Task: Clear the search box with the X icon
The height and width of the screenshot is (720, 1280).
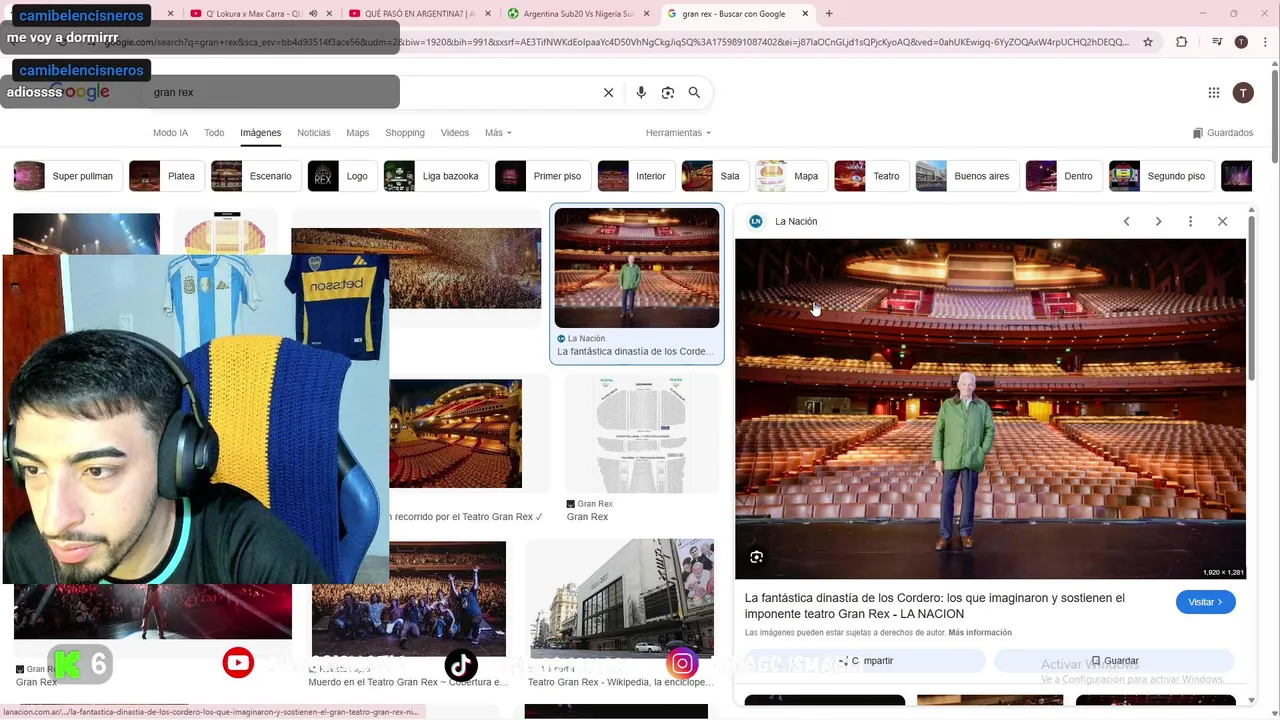Action: click(608, 92)
